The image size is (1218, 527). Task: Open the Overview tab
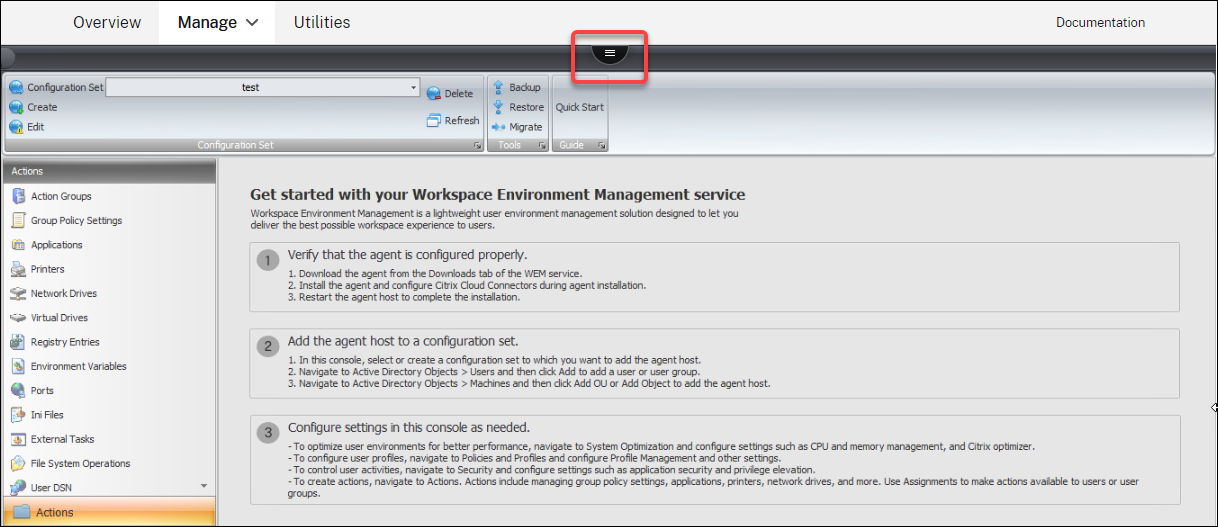click(x=107, y=22)
